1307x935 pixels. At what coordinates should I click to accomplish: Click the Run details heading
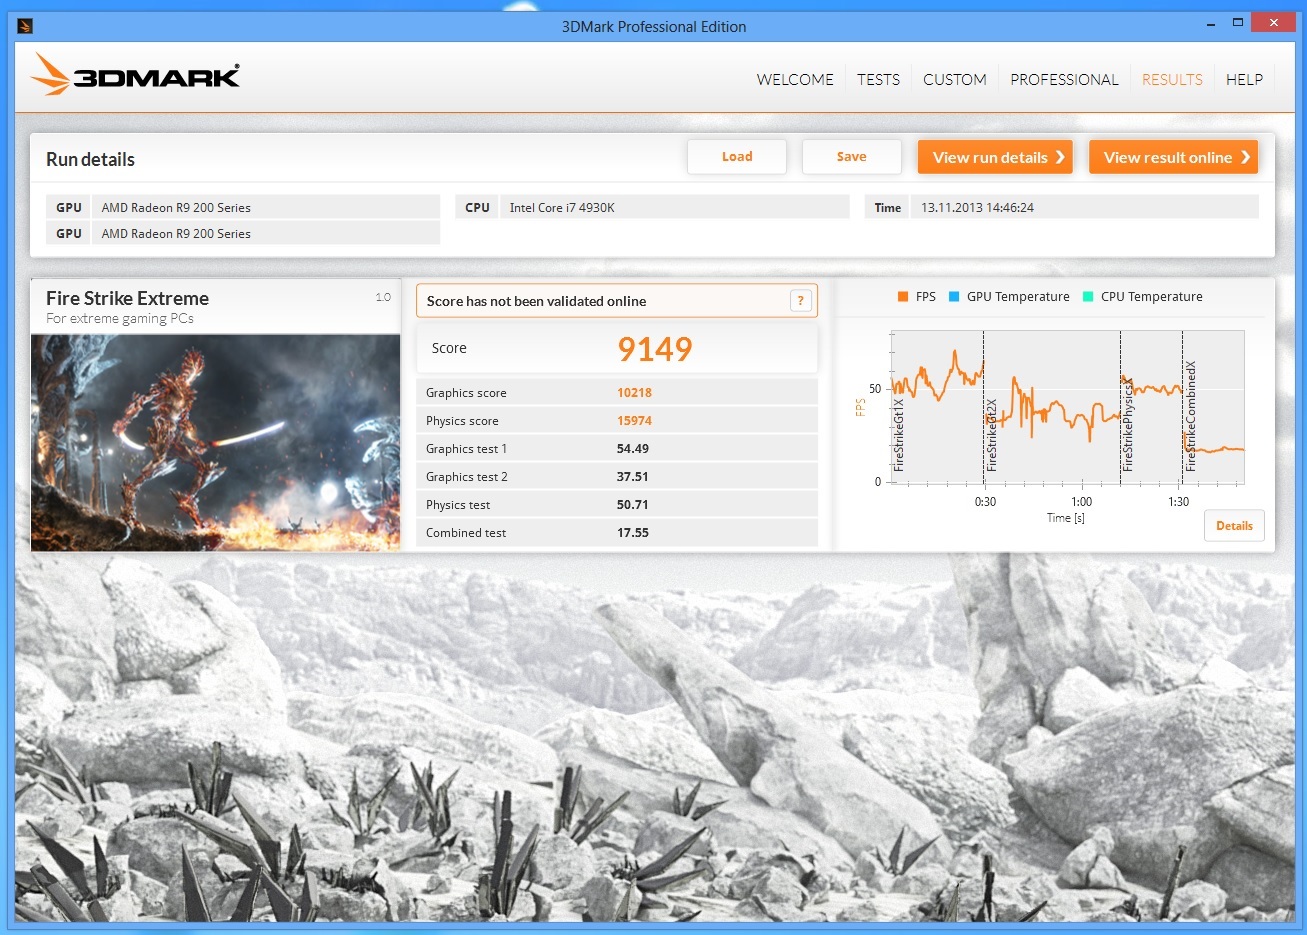coord(90,159)
